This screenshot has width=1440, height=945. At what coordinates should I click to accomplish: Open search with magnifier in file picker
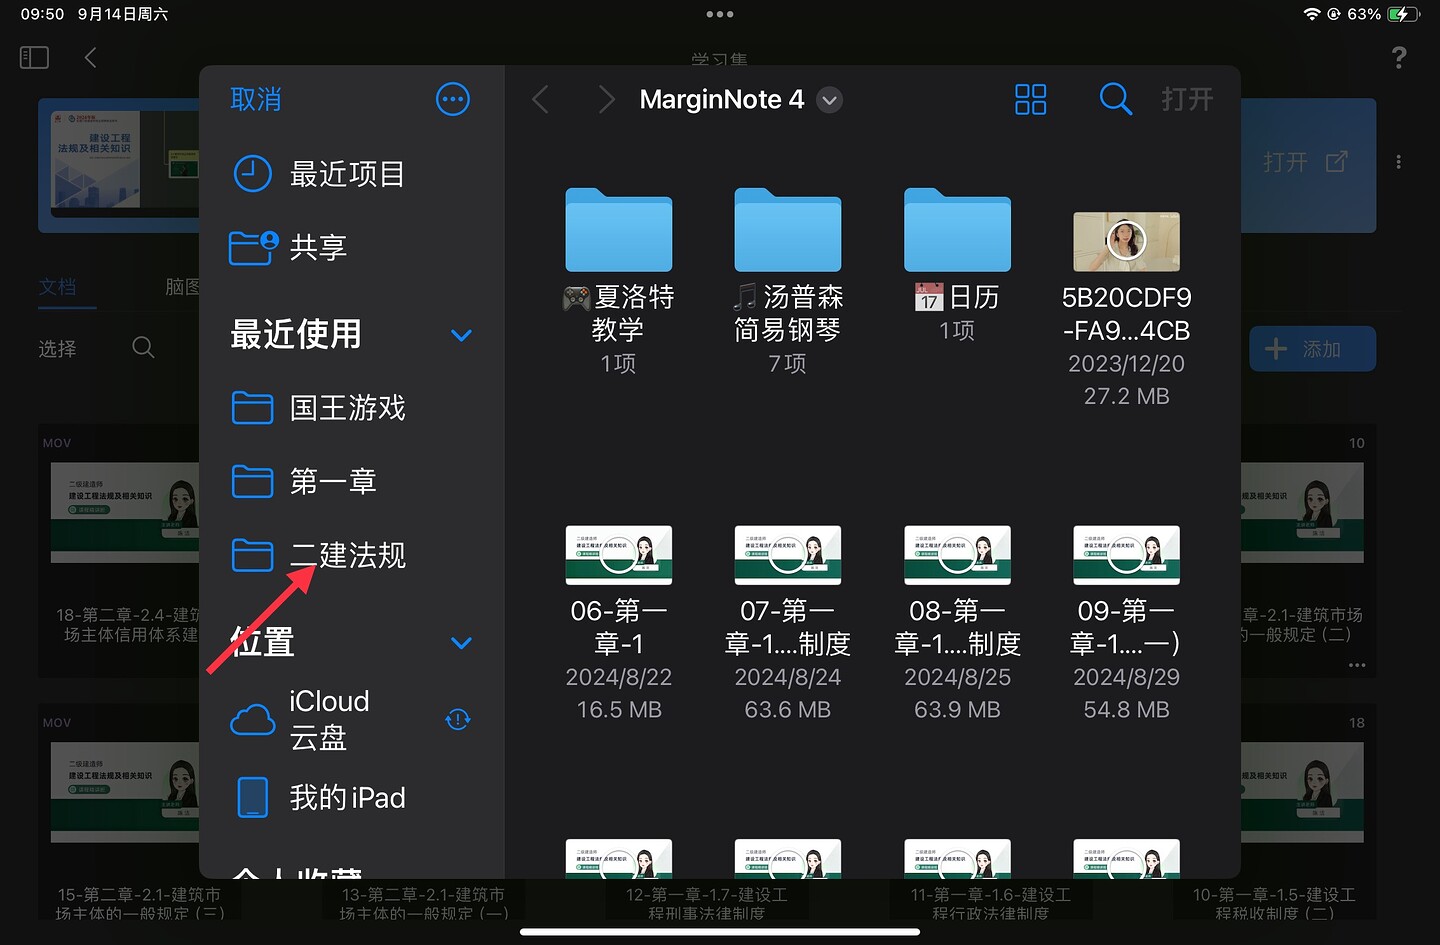click(1115, 99)
